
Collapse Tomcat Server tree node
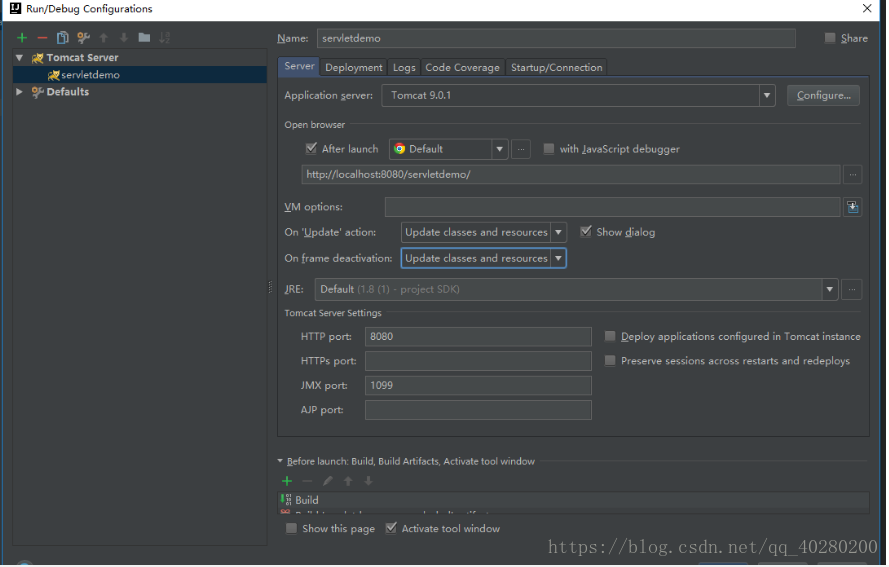click(20, 58)
